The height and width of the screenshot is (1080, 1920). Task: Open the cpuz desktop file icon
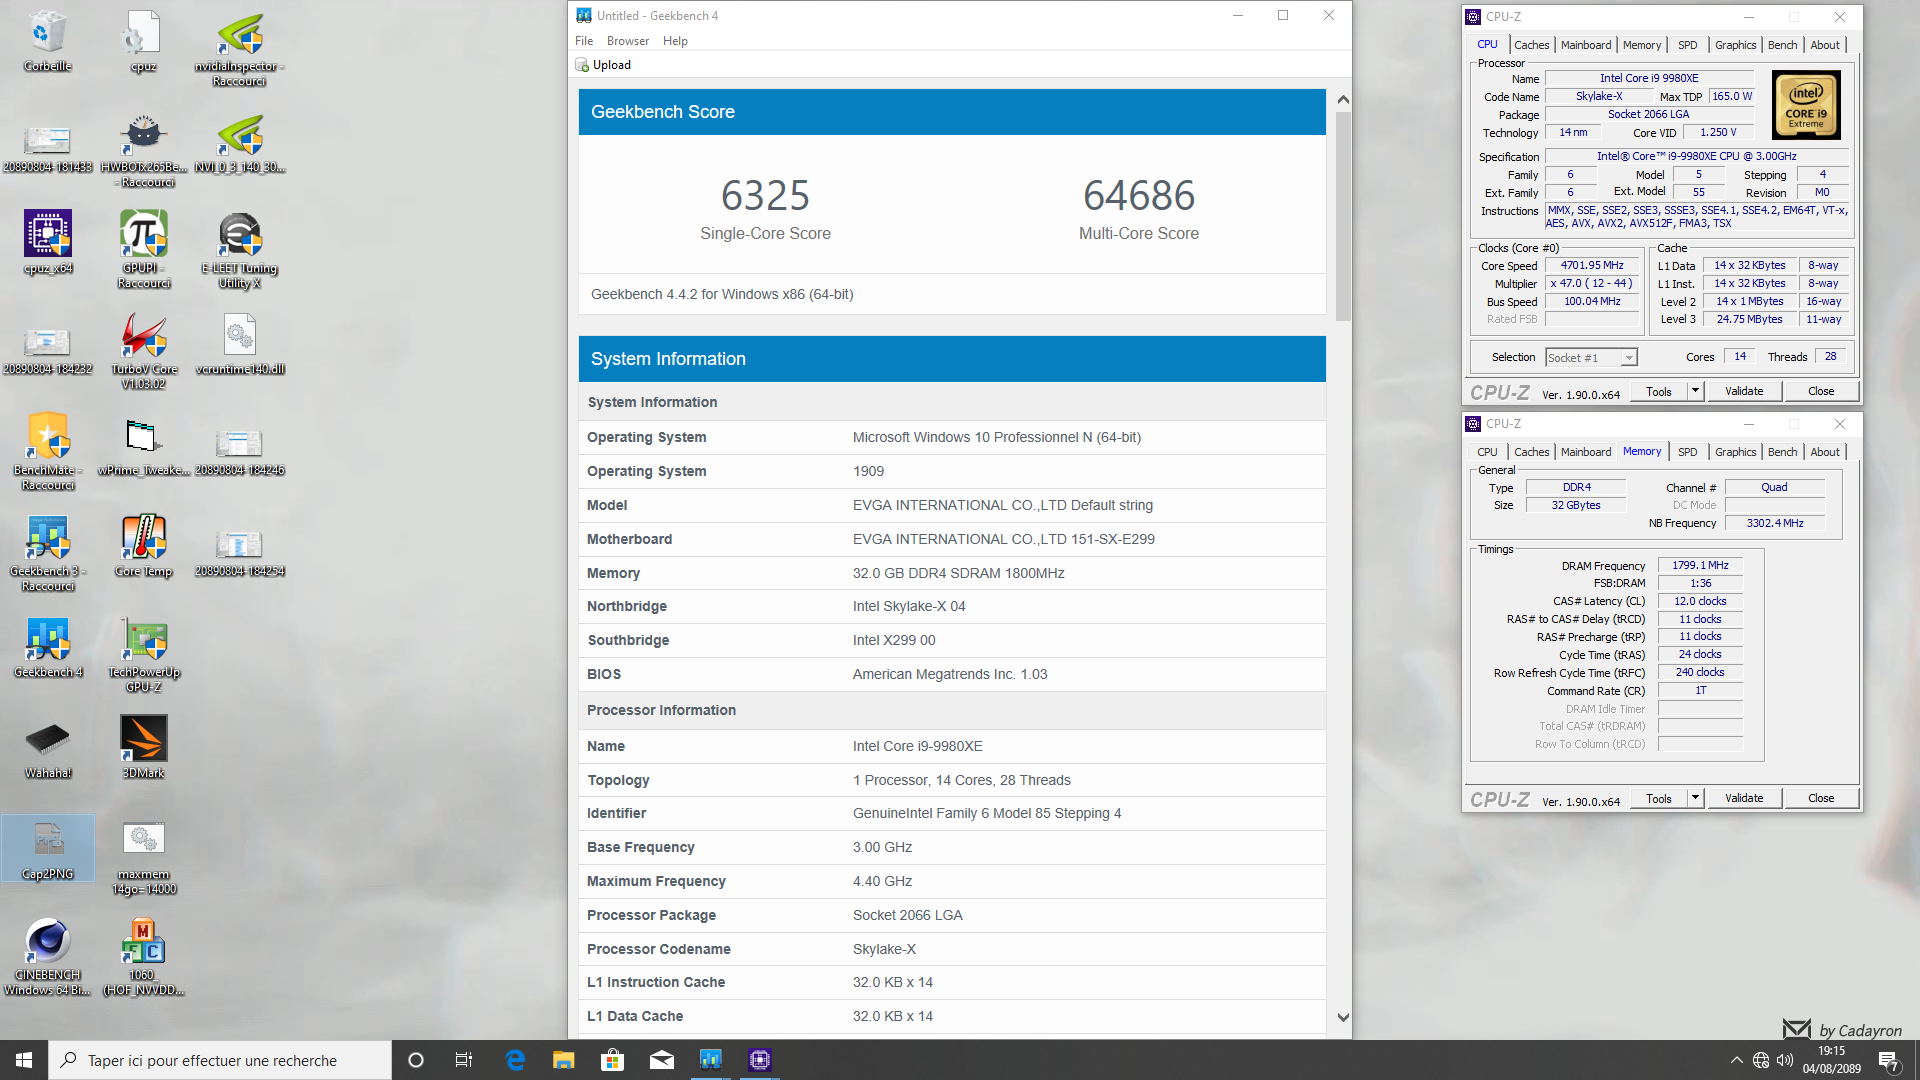coord(143,41)
